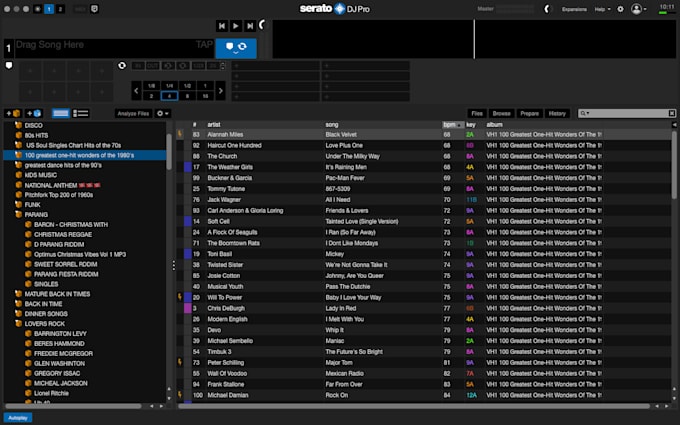
Task: Jump to previous track in transport
Action: (x=222, y=26)
